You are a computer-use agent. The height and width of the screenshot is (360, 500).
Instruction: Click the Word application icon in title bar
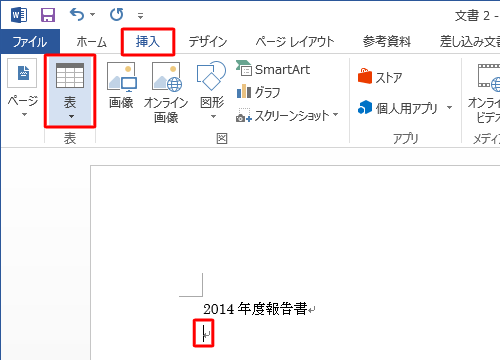tap(19, 15)
